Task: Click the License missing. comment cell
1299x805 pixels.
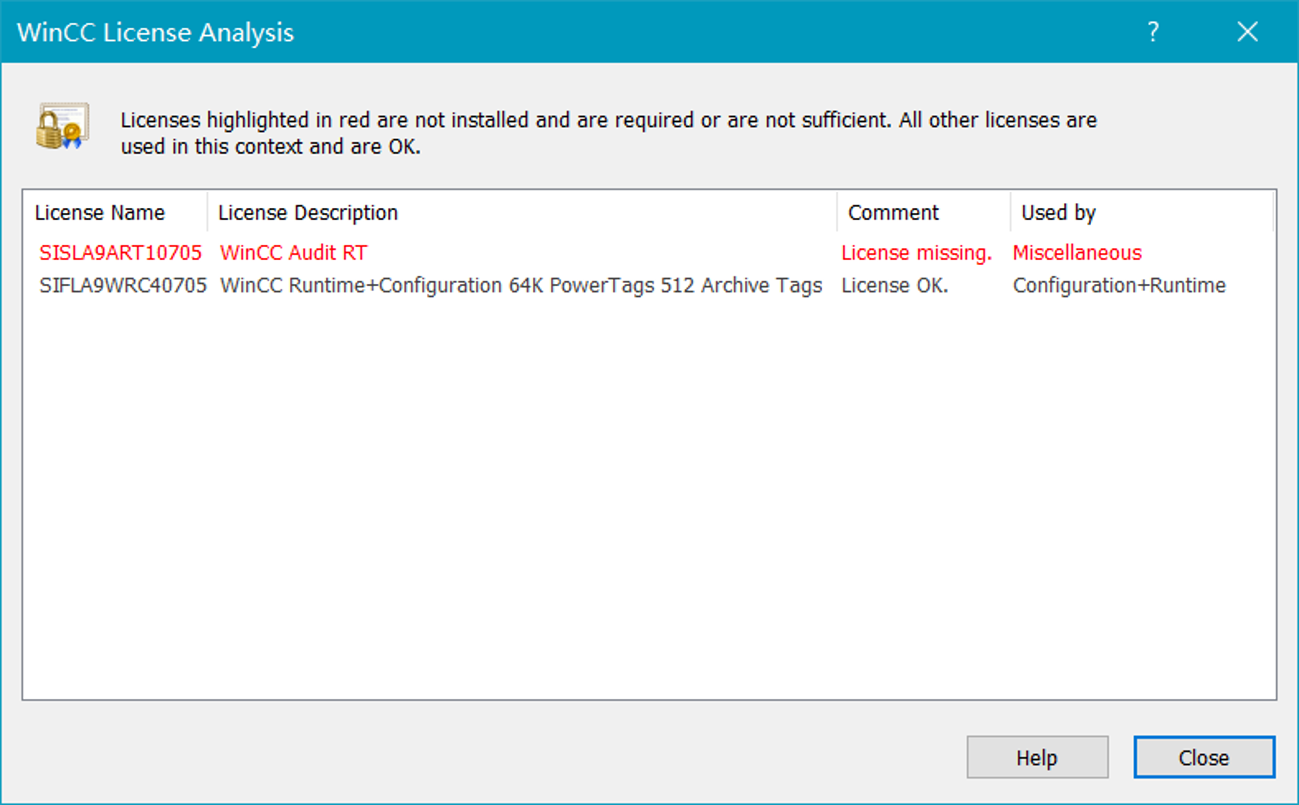Action: [916, 253]
